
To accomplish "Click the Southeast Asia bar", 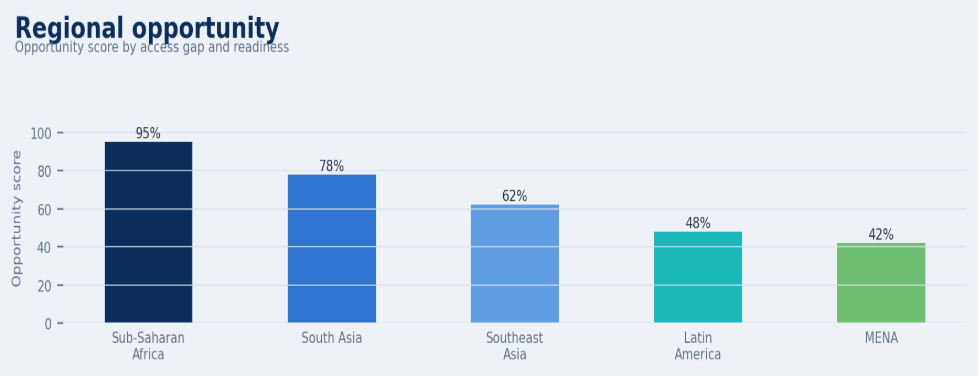I will point(514,264).
